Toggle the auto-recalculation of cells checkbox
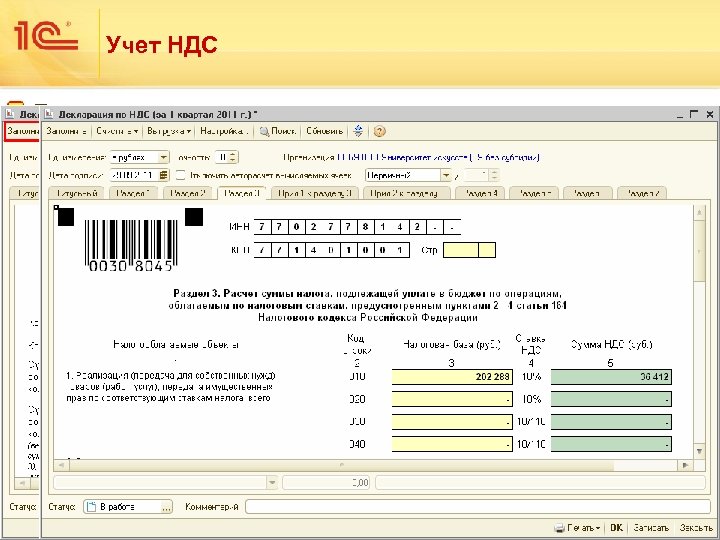 180,175
